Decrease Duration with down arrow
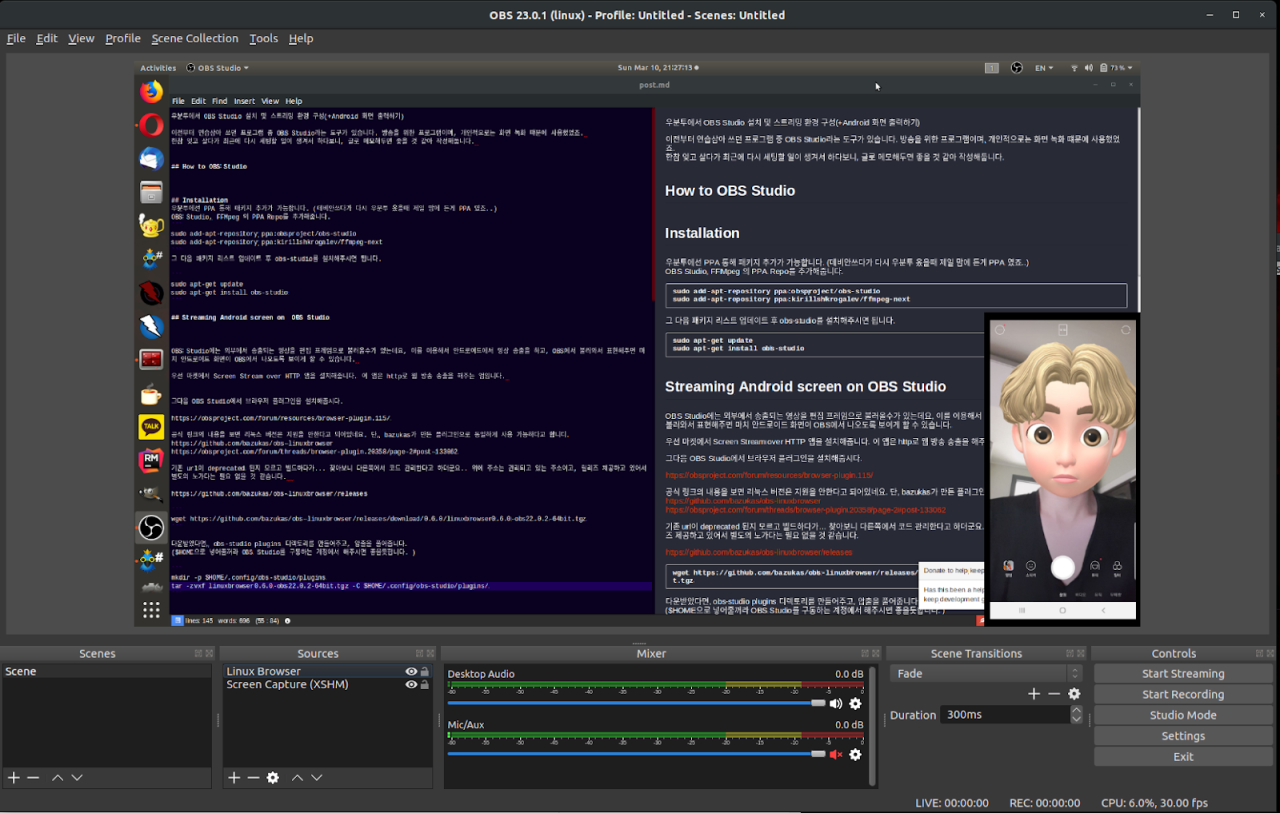Screen dimensions: 1280x813 (x=1076, y=720)
